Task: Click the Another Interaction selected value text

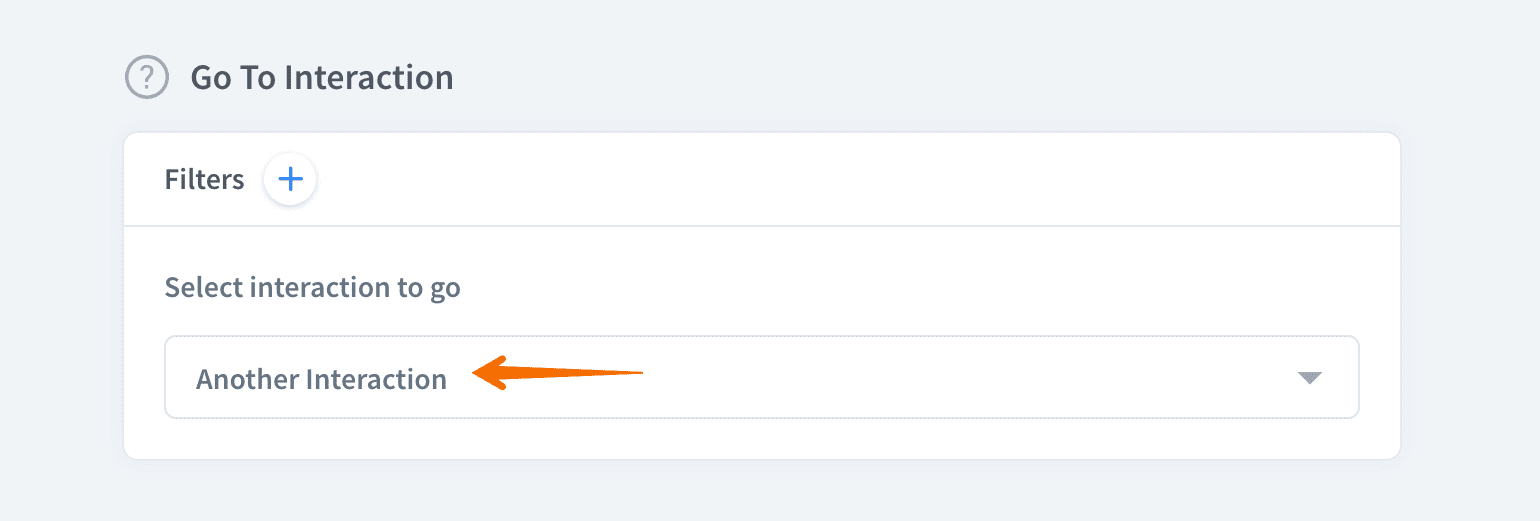Action: [321, 380]
